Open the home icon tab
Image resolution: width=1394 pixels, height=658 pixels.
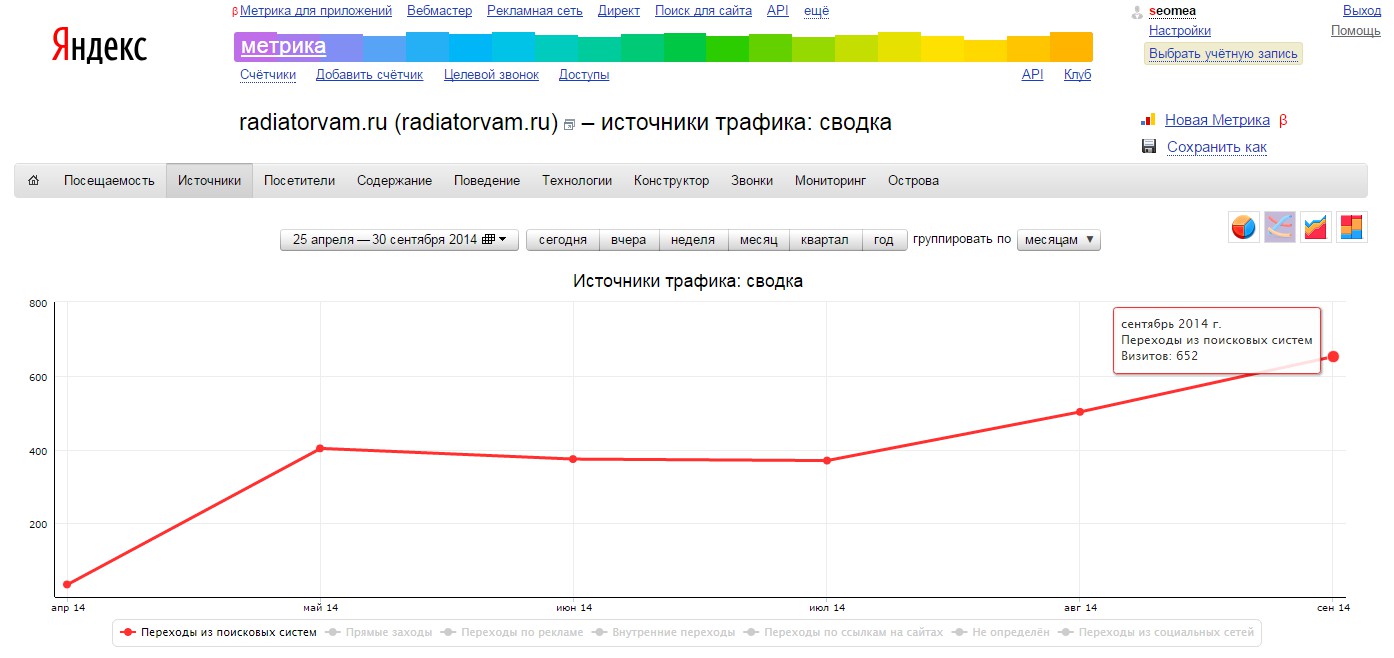pos(34,181)
